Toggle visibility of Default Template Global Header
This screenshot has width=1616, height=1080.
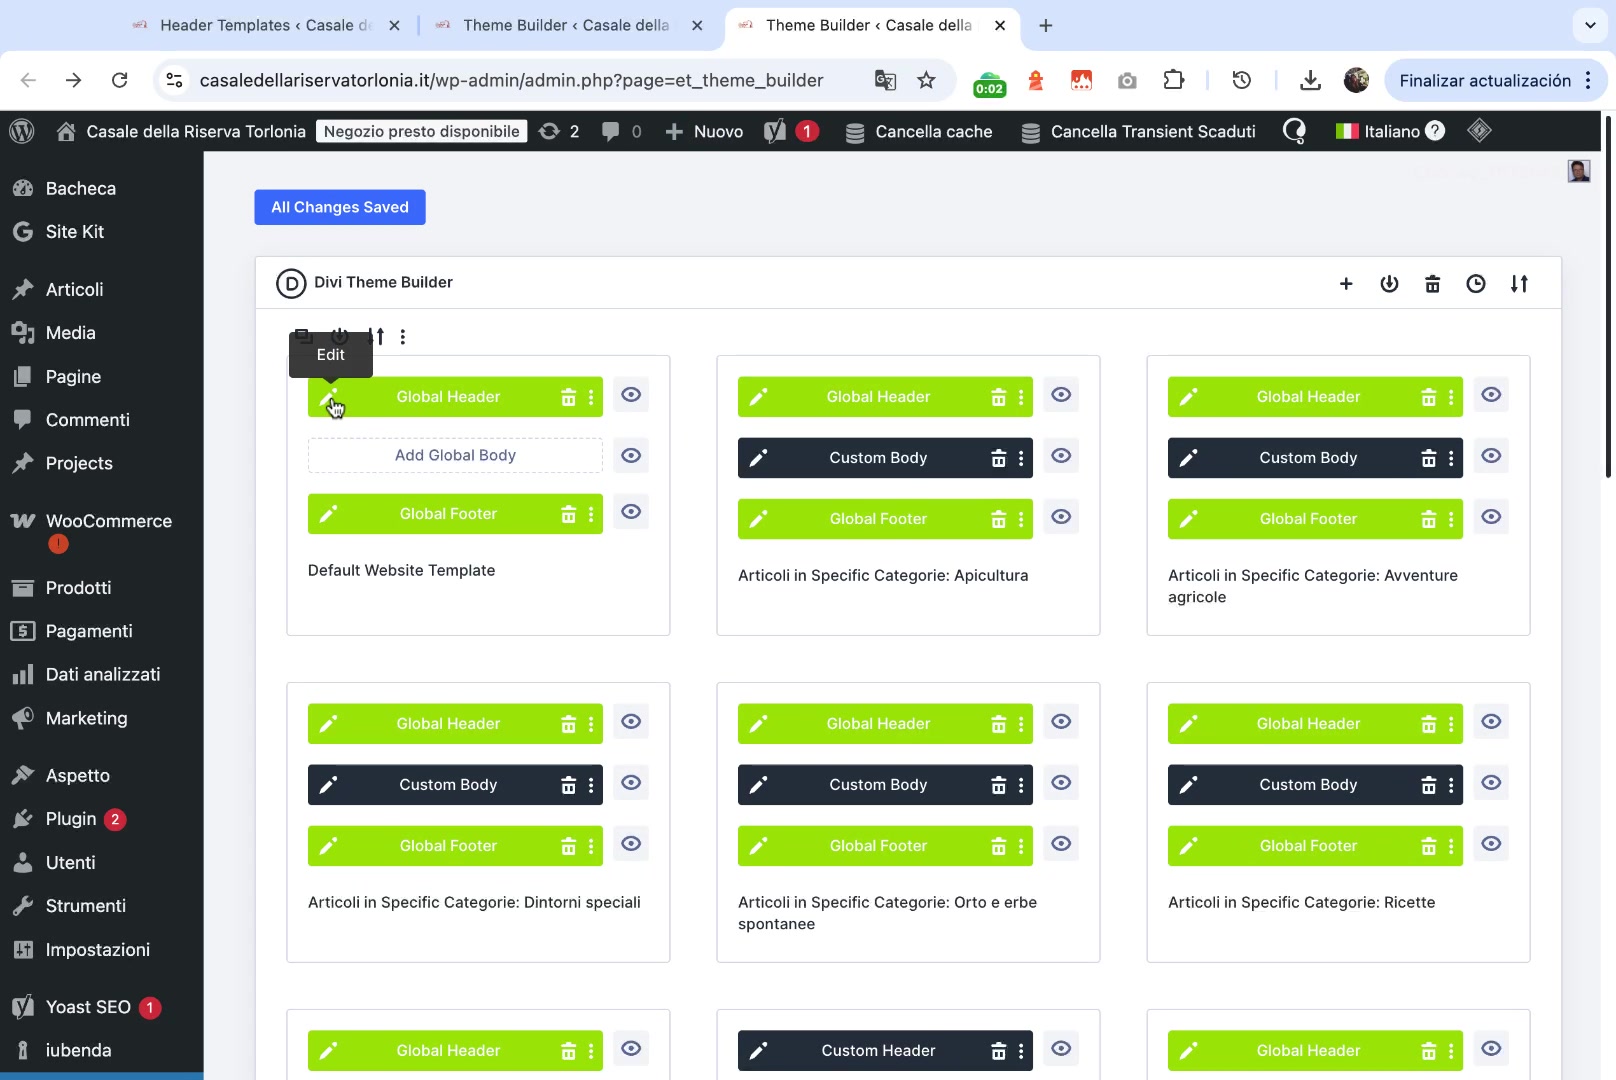[x=631, y=395]
